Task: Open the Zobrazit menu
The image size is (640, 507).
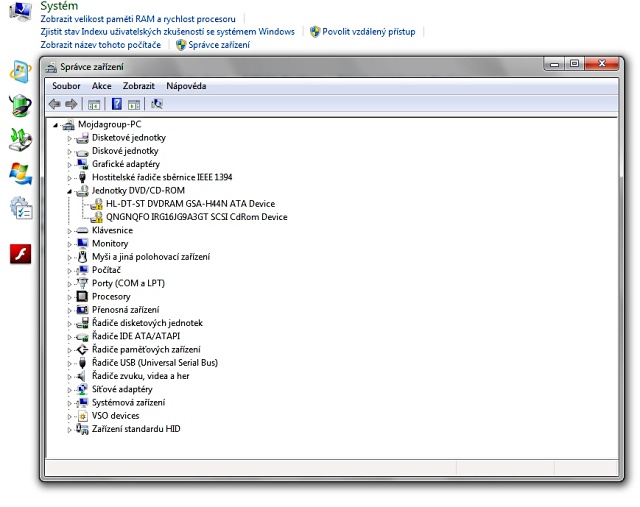Action: 138,86
